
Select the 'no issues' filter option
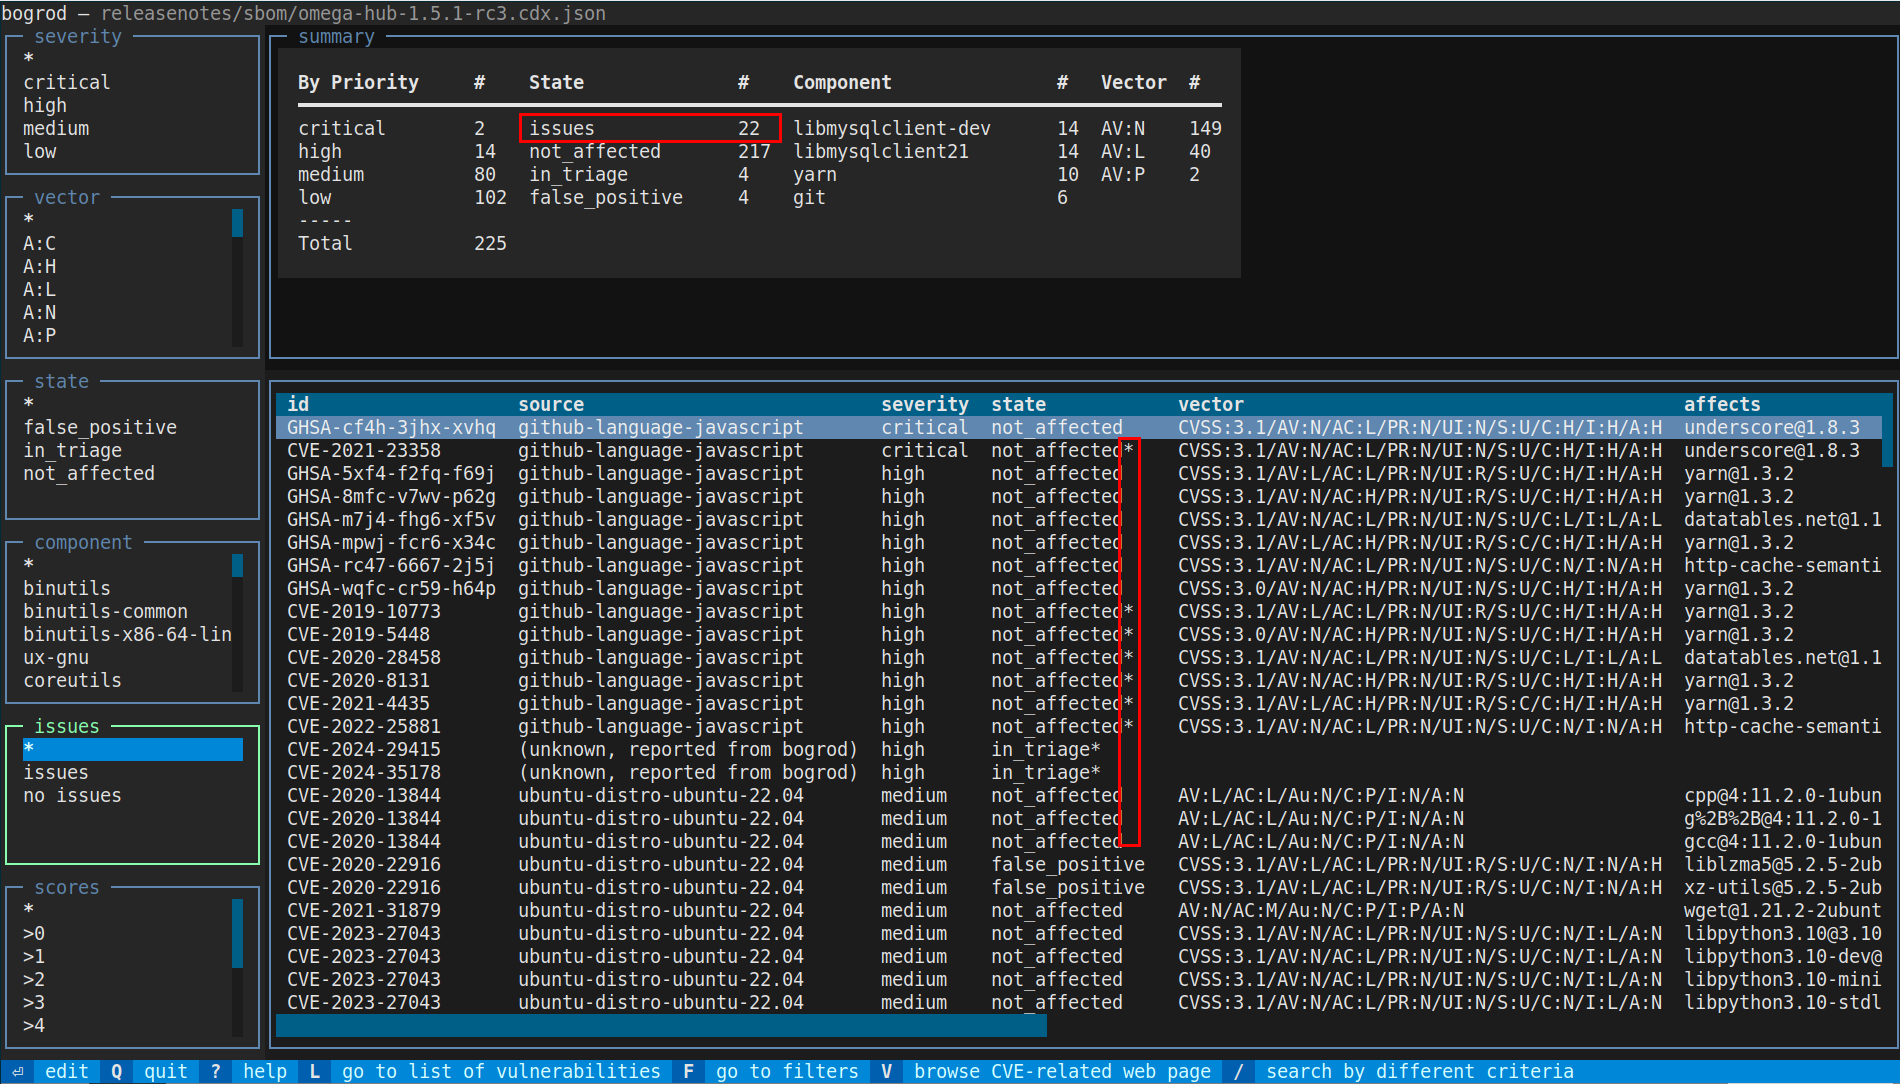(x=72, y=795)
